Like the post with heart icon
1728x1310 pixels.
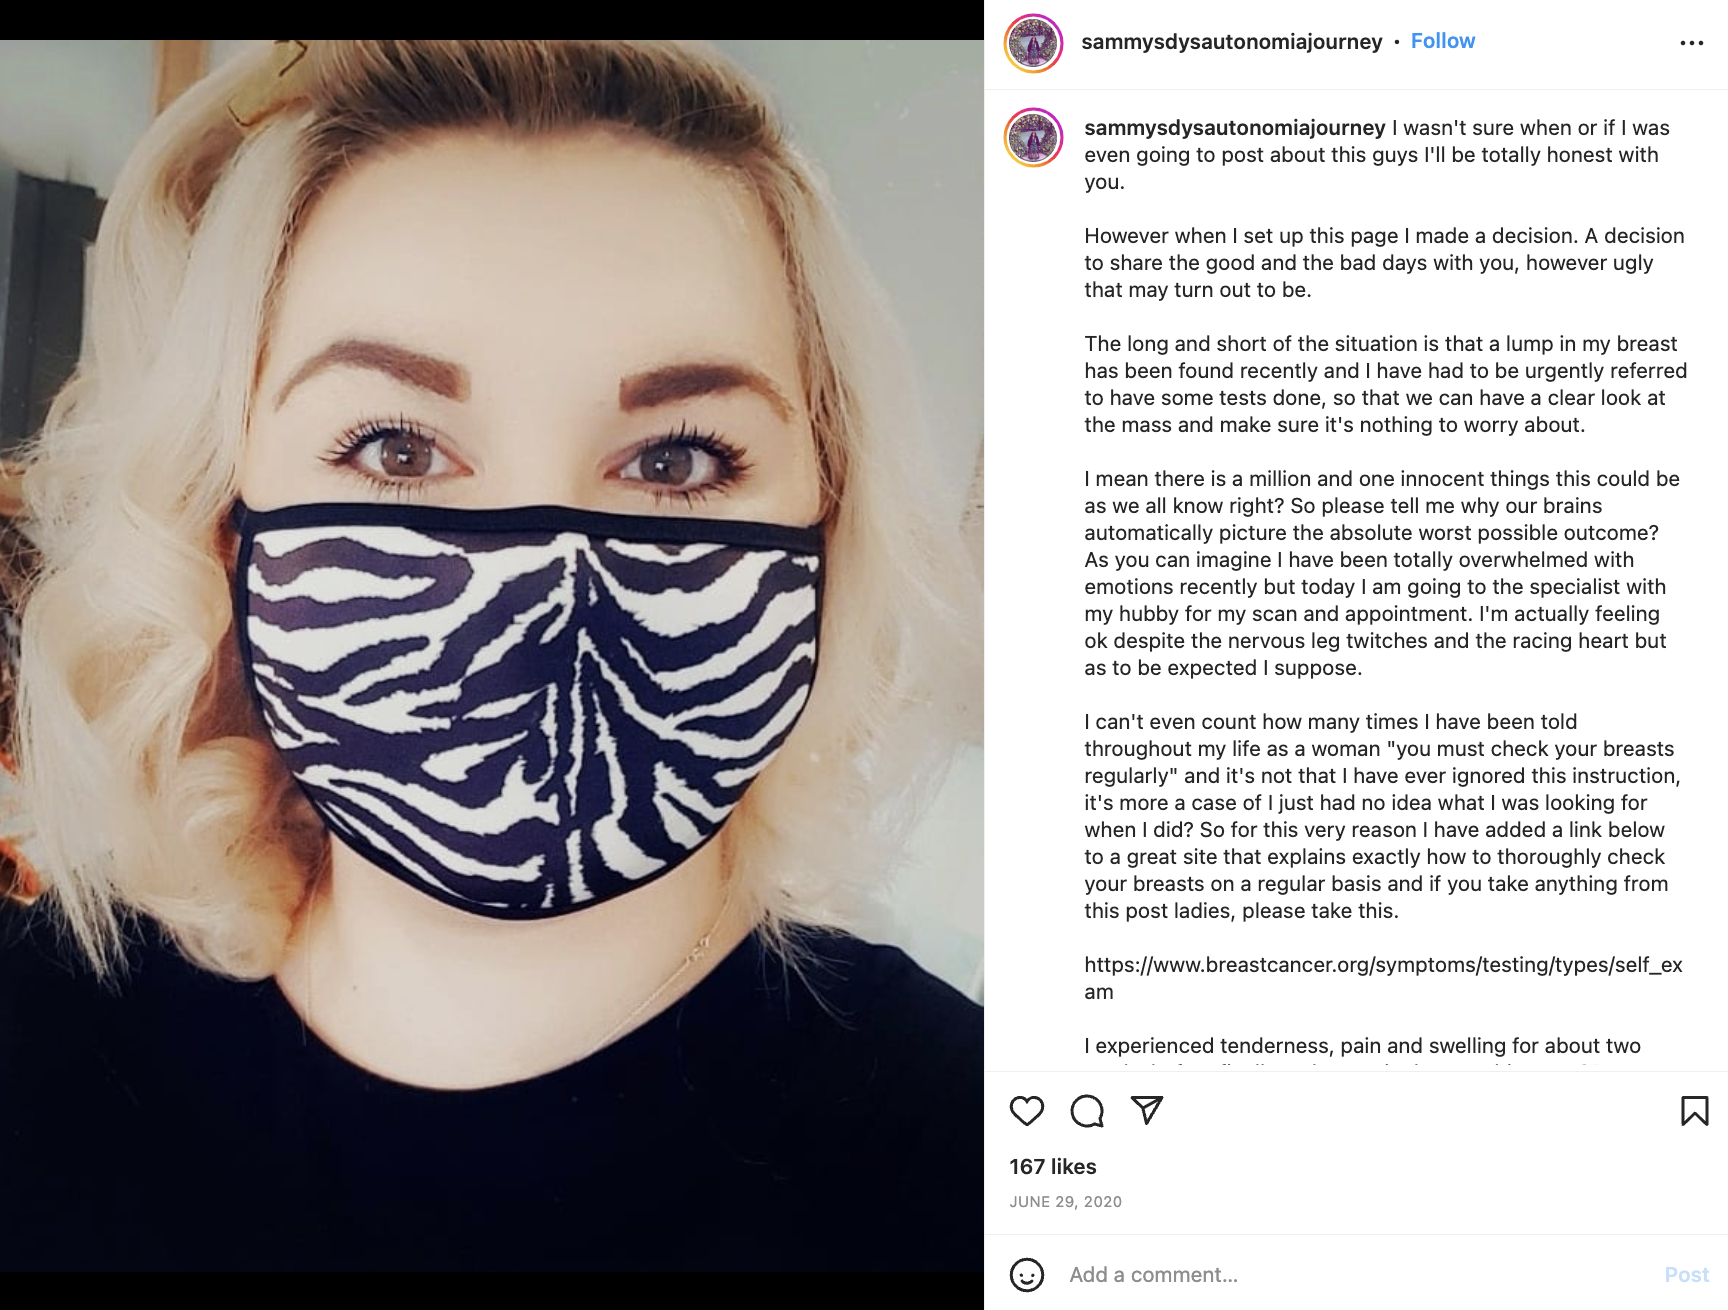tap(1026, 1111)
